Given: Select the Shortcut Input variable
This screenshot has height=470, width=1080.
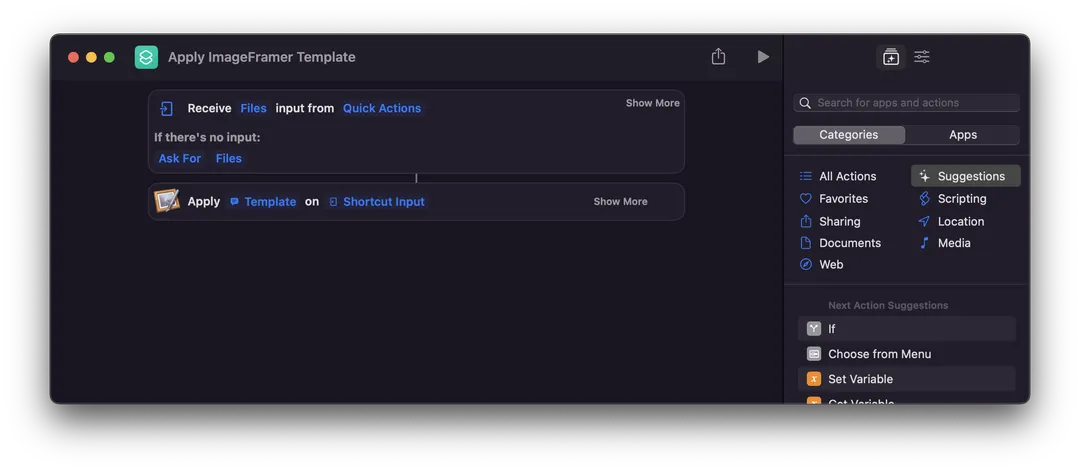Looking at the screenshot, I should click(377, 201).
